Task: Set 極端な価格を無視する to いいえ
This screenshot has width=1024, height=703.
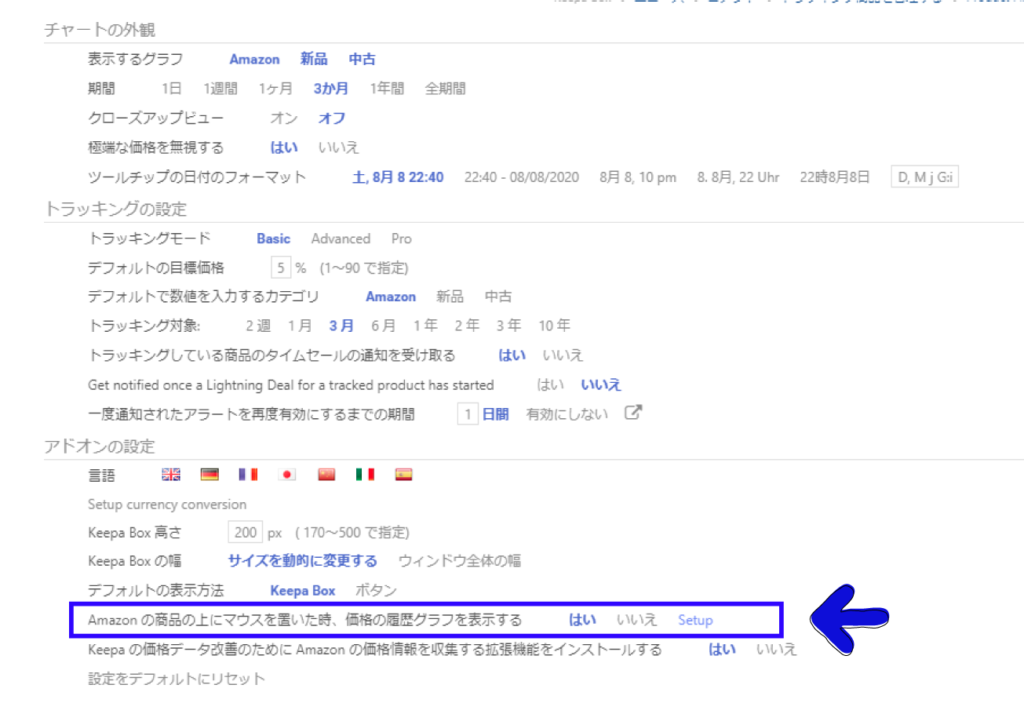Action: click(338, 147)
